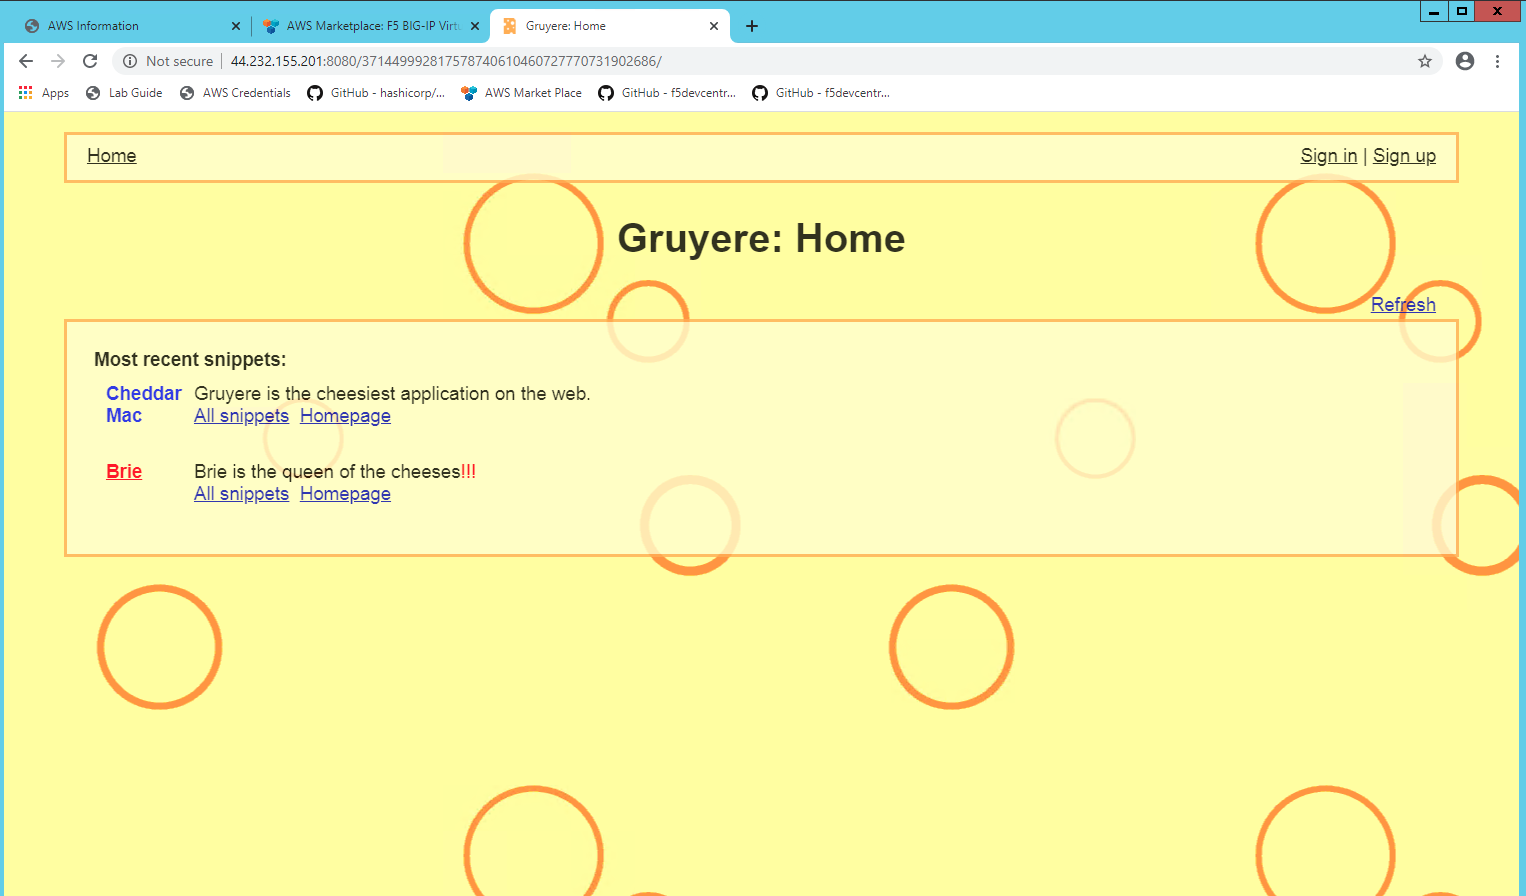Open the last GitHub f5devcentr bookmark
This screenshot has width=1526, height=896.
pos(821,93)
